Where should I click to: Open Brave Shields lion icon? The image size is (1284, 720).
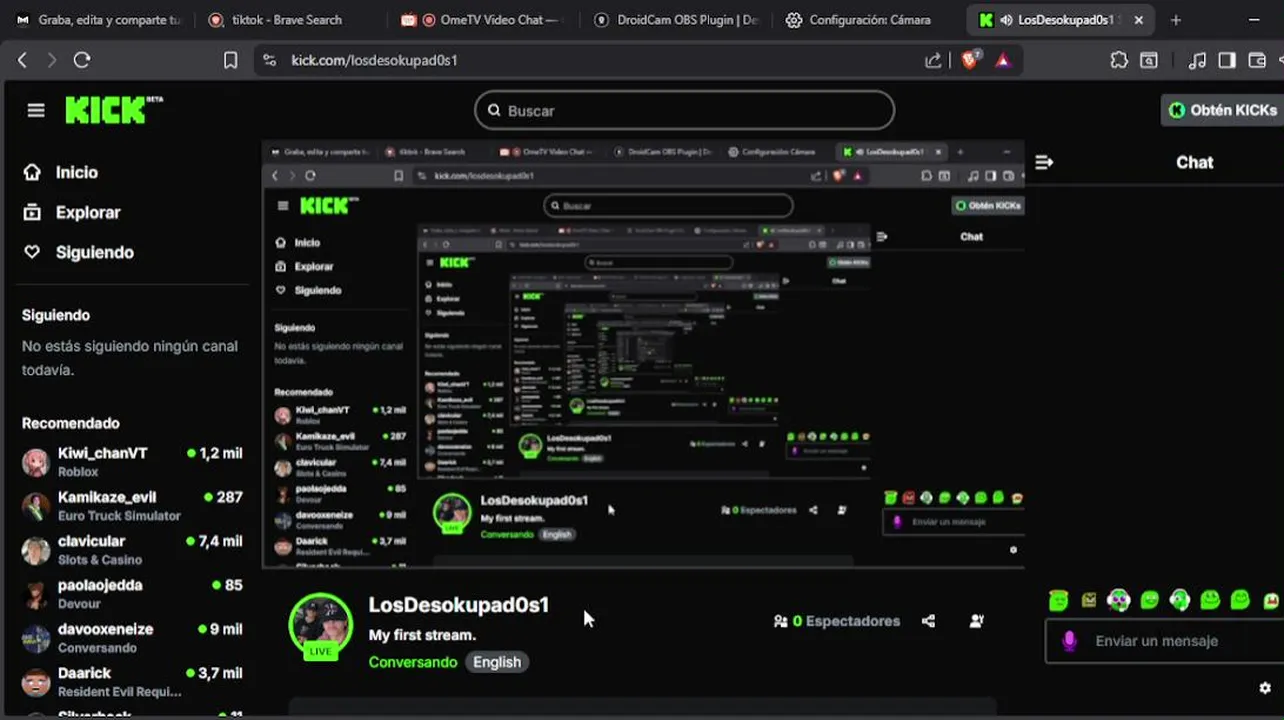[x=969, y=60]
